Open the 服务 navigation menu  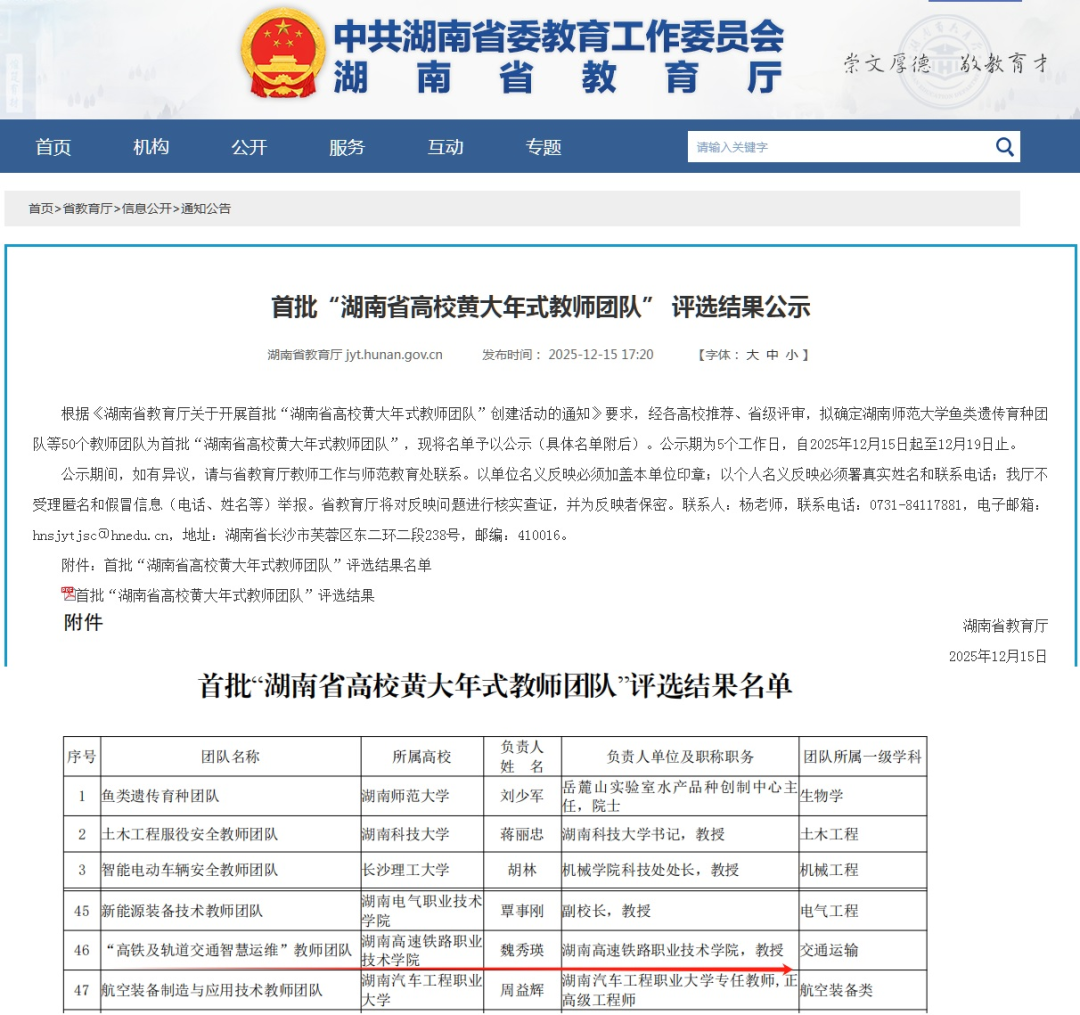[345, 146]
